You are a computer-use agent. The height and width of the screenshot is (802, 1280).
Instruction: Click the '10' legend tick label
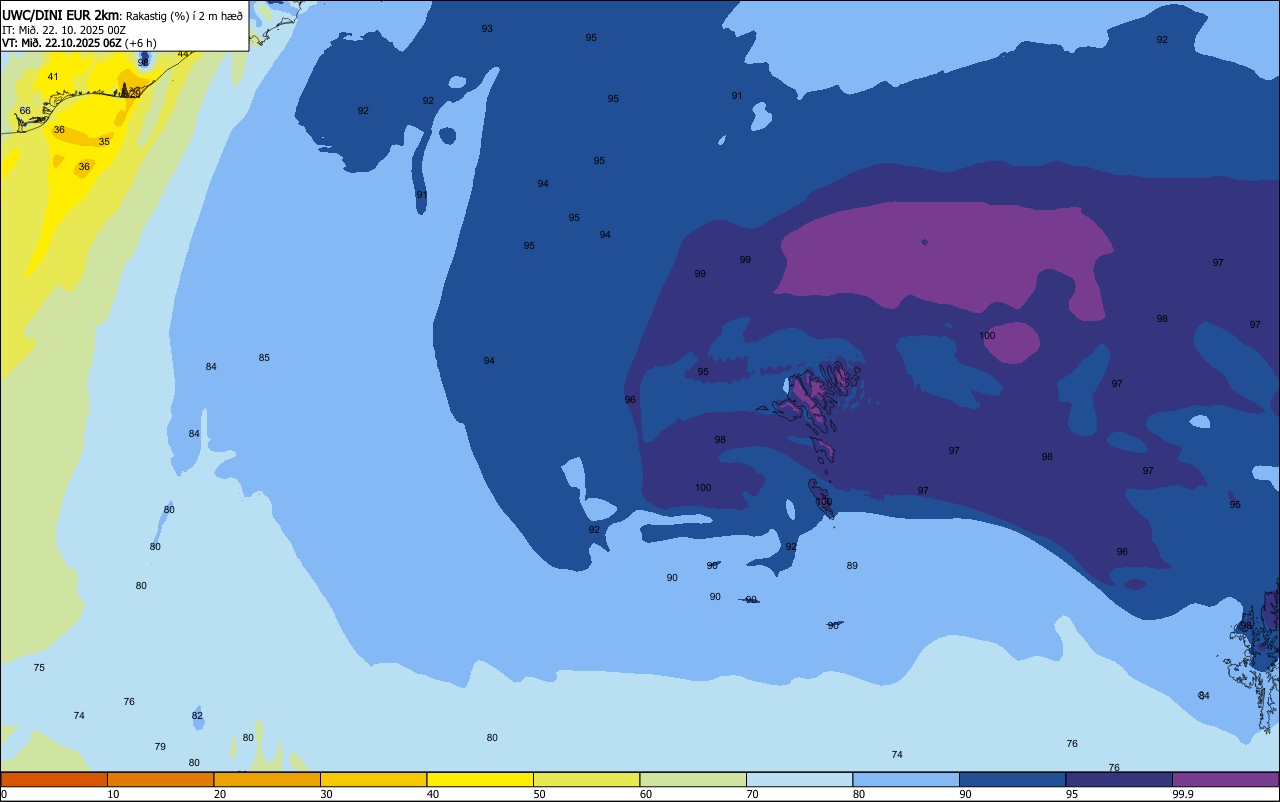114,794
